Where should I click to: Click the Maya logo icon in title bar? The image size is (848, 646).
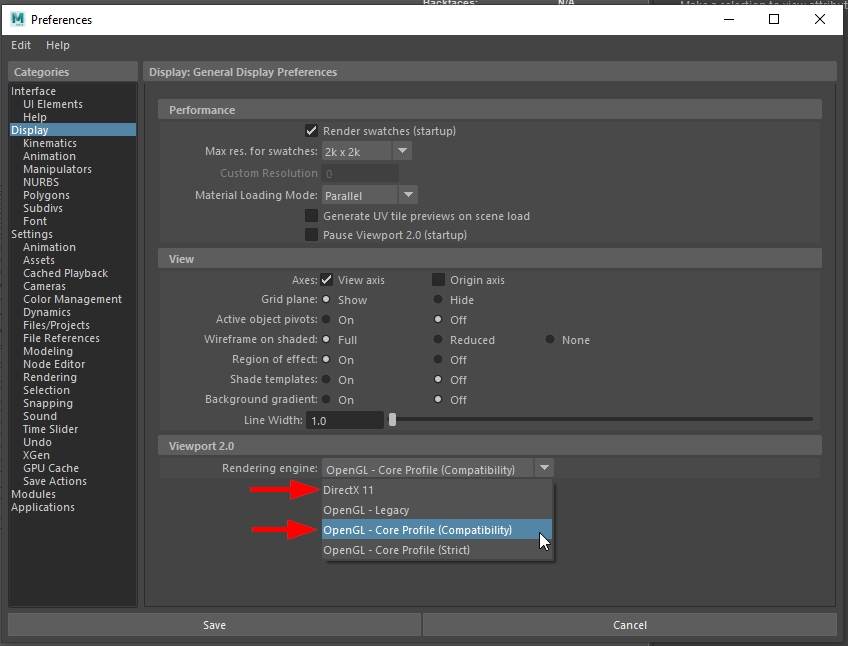[20, 19]
